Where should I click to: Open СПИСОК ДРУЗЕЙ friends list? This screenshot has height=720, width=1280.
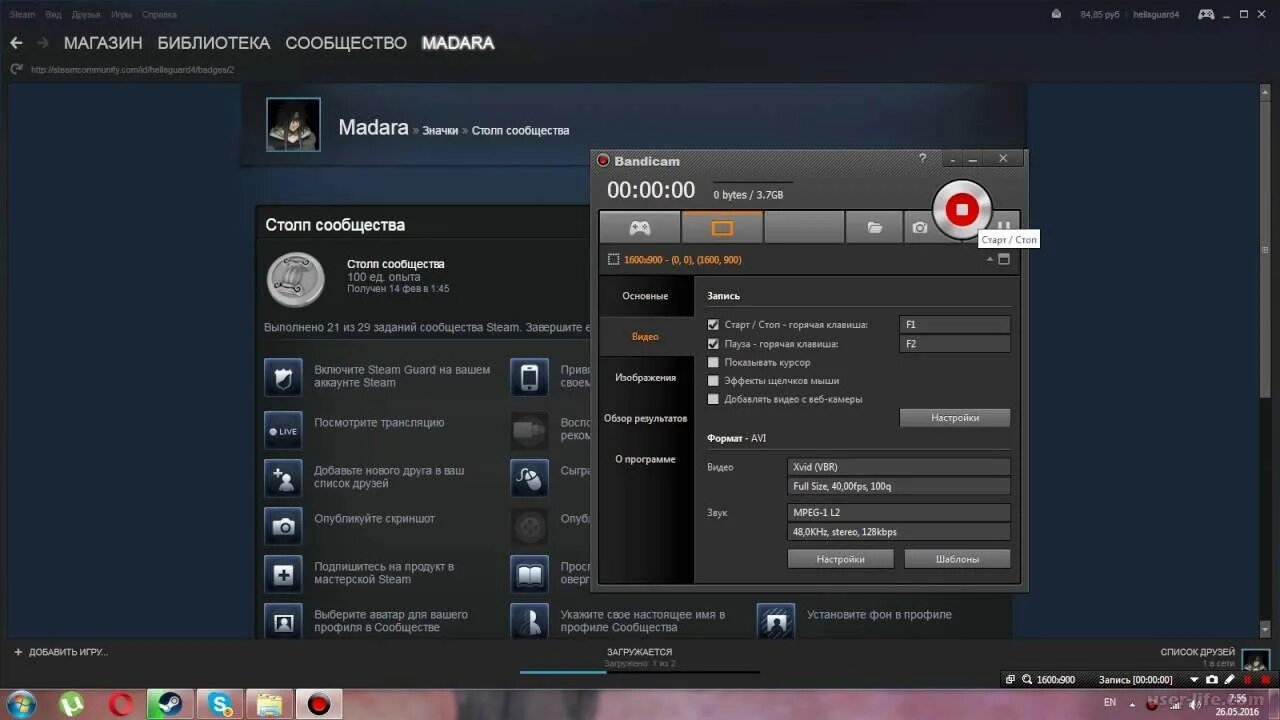pos(1197,652)
